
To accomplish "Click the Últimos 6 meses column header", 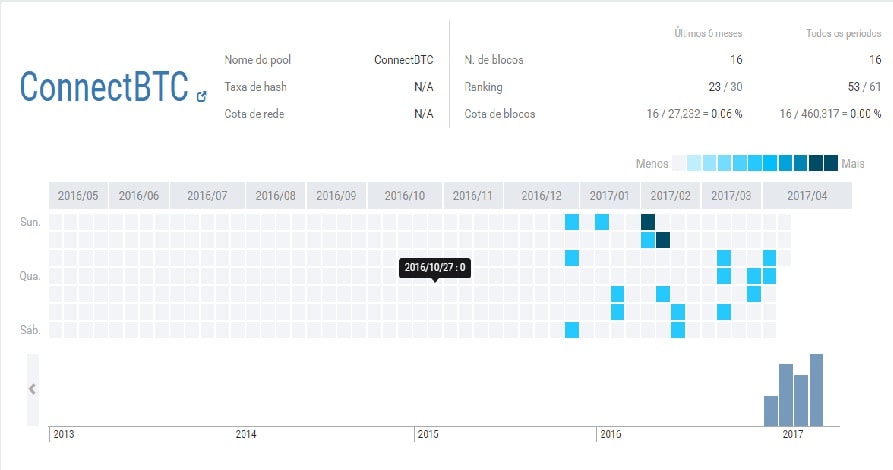I will pyautogui.click(x=707, y=34).
